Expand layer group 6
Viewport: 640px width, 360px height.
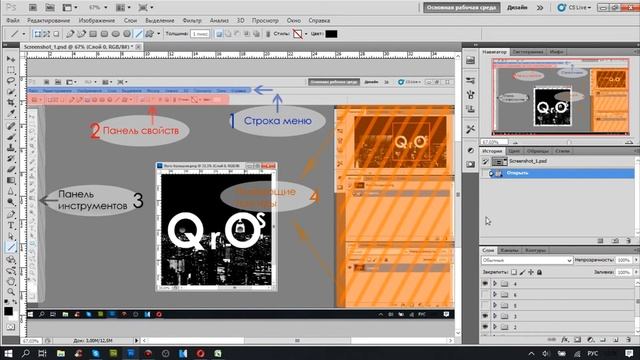coord(495,294)
